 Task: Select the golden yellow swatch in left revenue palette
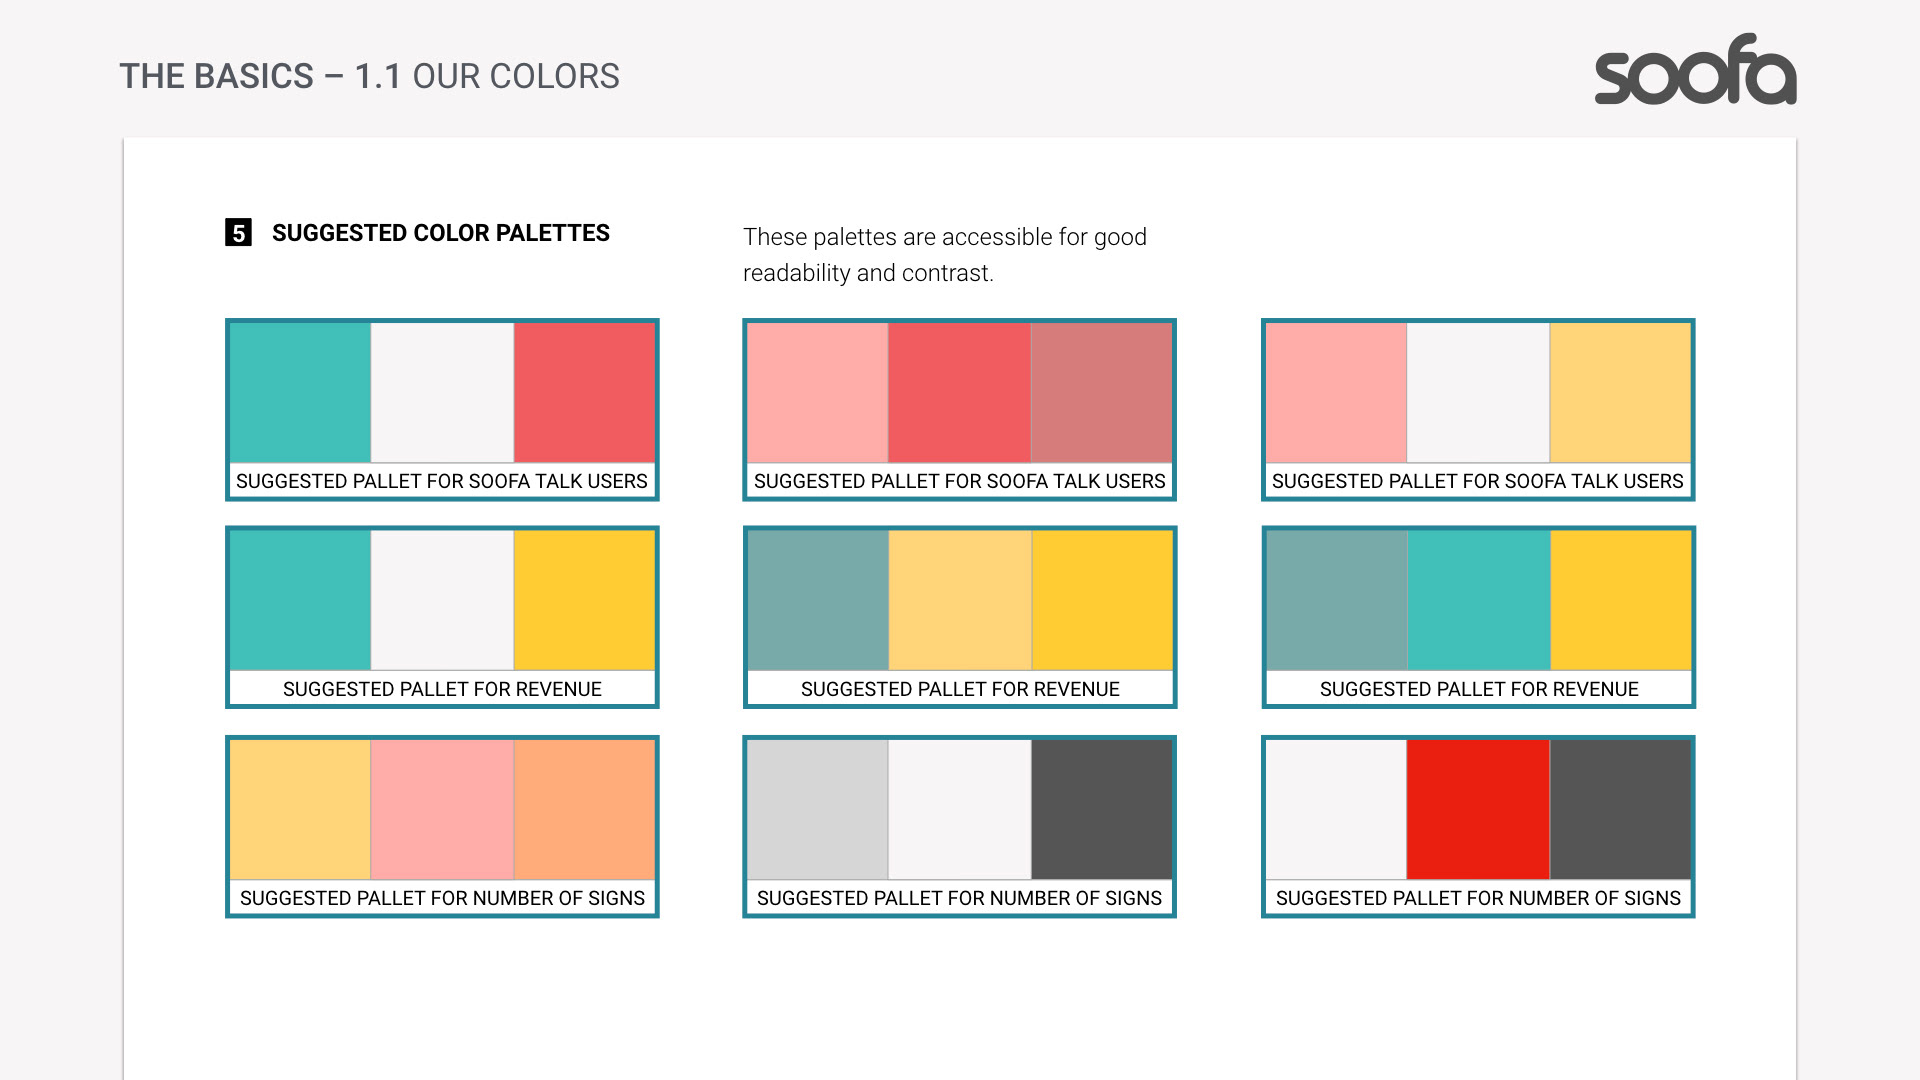(x=584, y=600)
